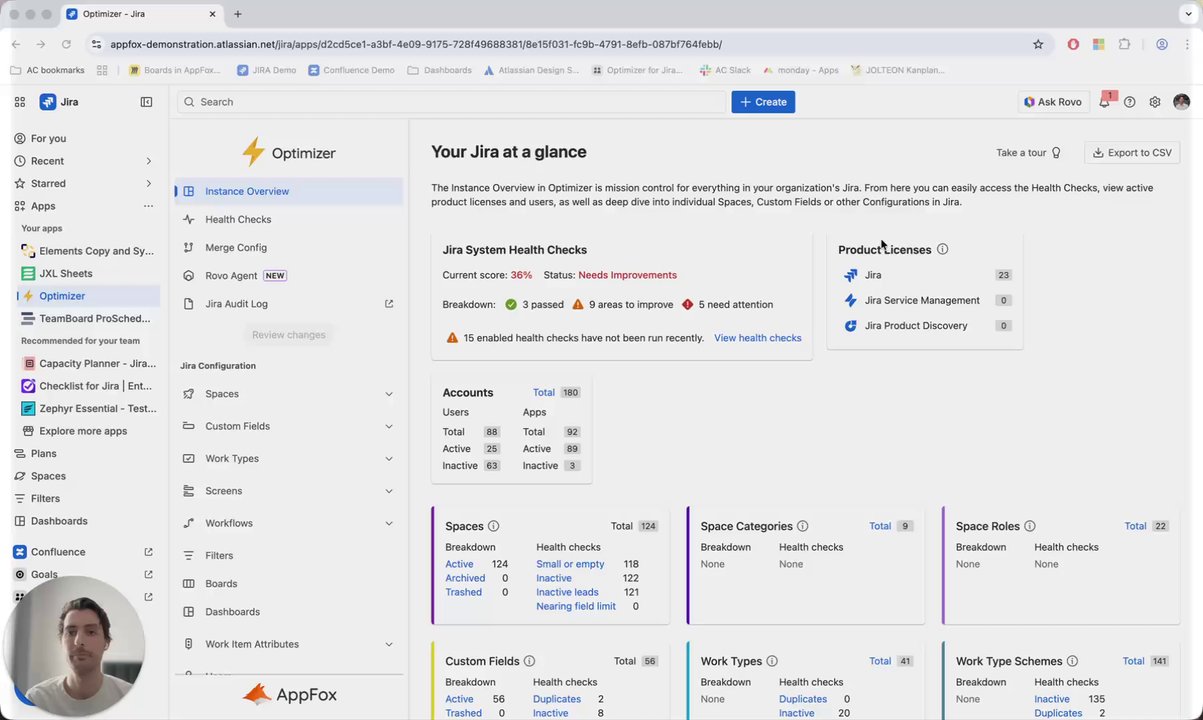The height and width of the screenshot is (720, 1203).
Task: Click Total link in Accounts card
Action: pyautogui.click(x=543, y=393)
